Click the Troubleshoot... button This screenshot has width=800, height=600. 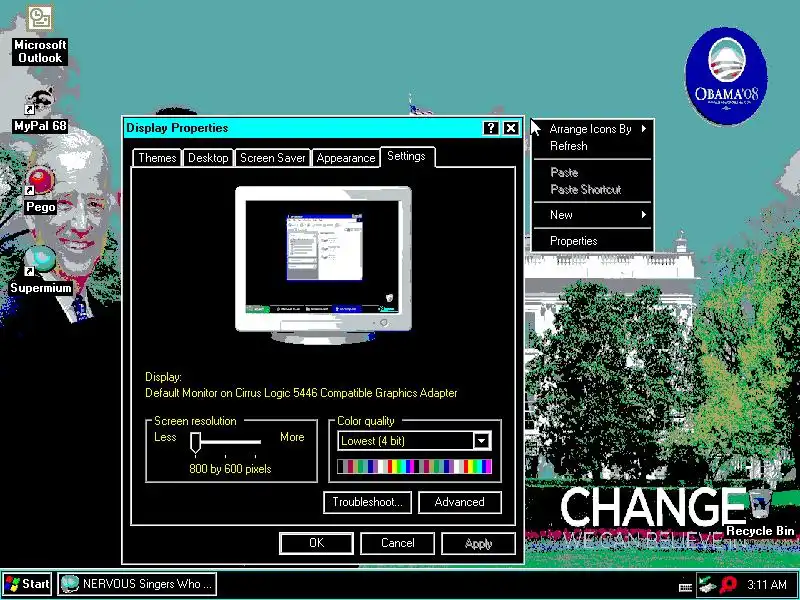pyautogui.click(x=367, y=503)
